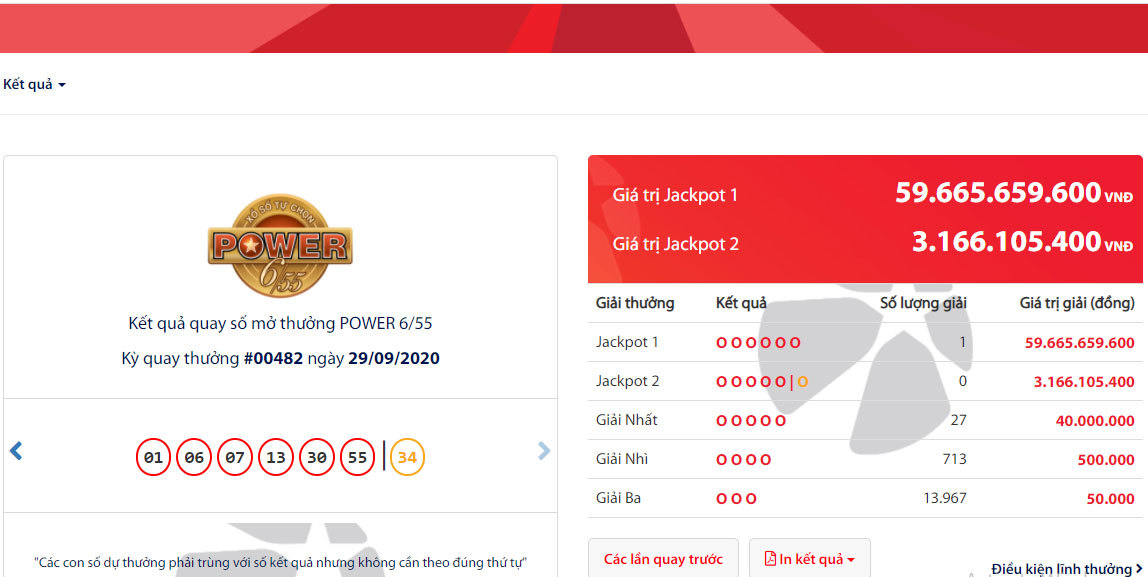The width and height of the screenshot is (1148, 577).
Task: Select winning number ball 55
Action: click(357, 458)
